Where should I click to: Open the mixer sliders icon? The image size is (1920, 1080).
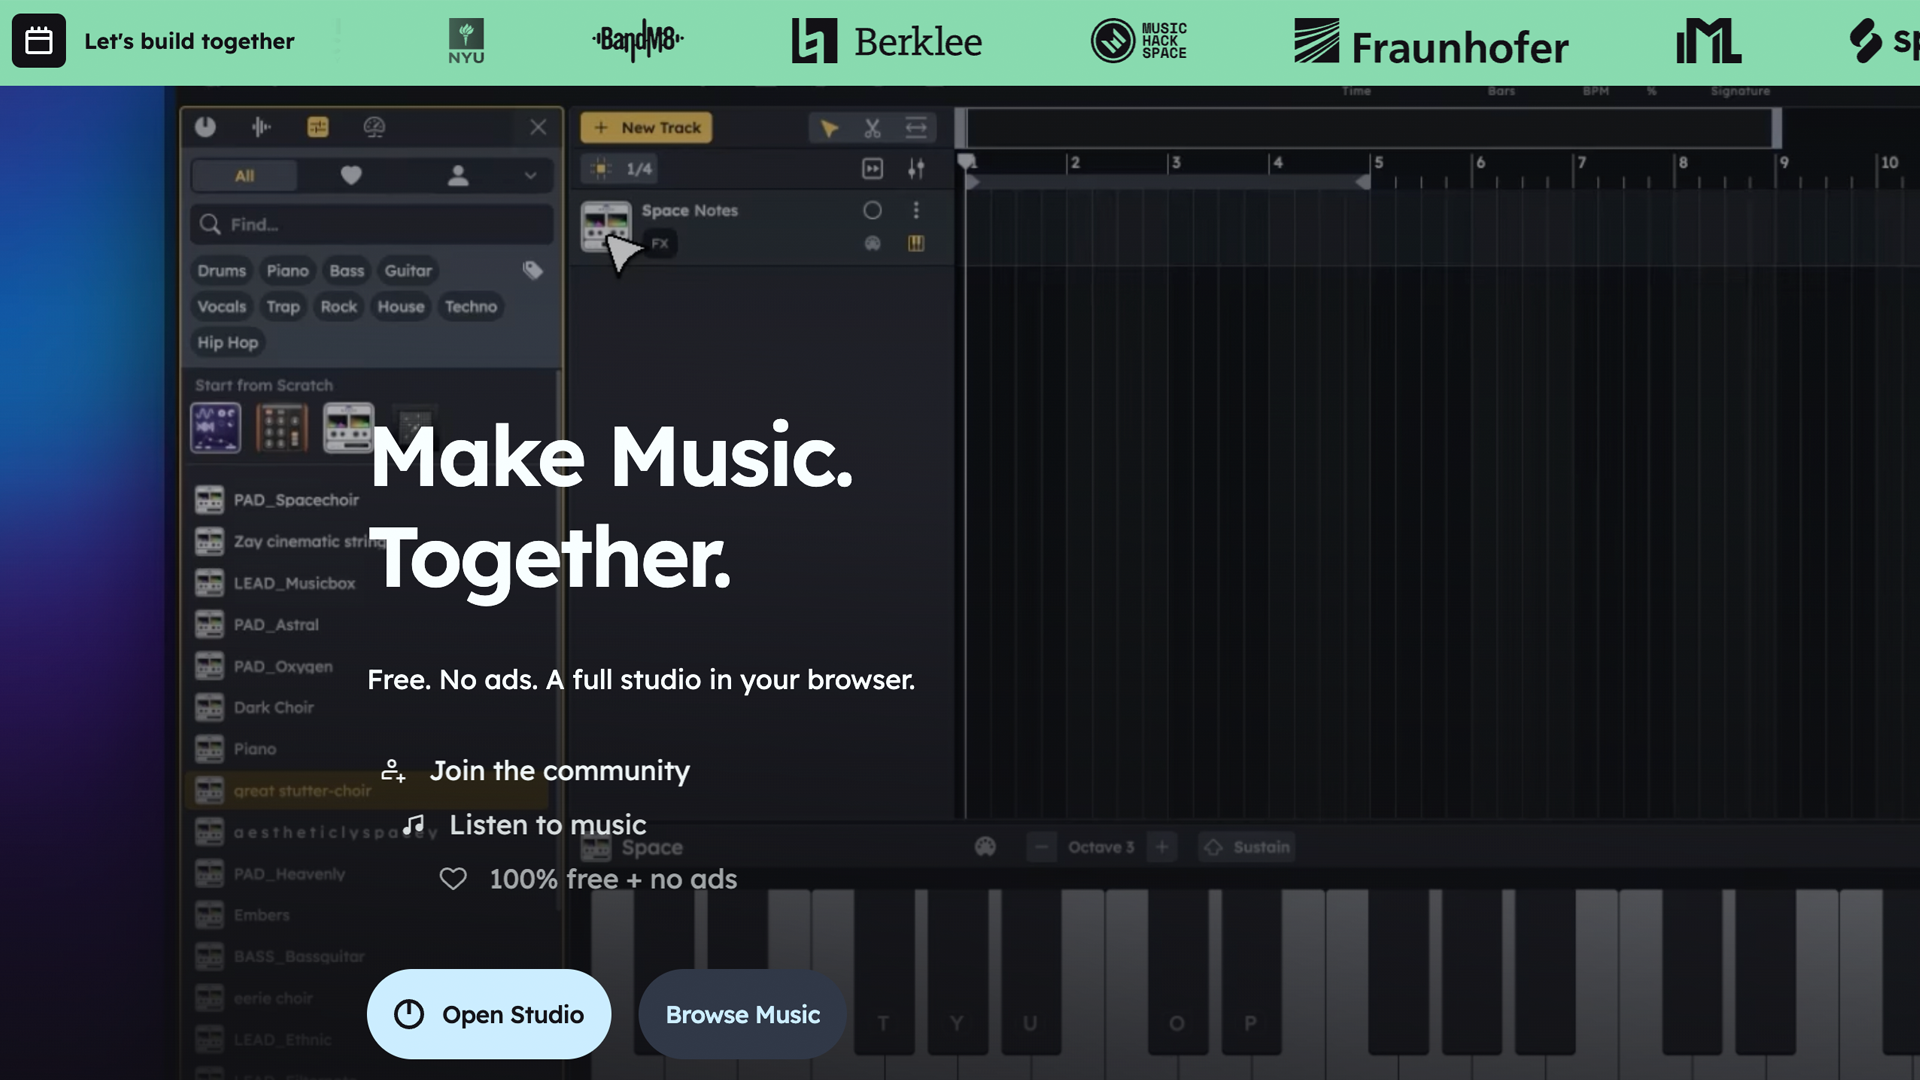click(916, 169)
